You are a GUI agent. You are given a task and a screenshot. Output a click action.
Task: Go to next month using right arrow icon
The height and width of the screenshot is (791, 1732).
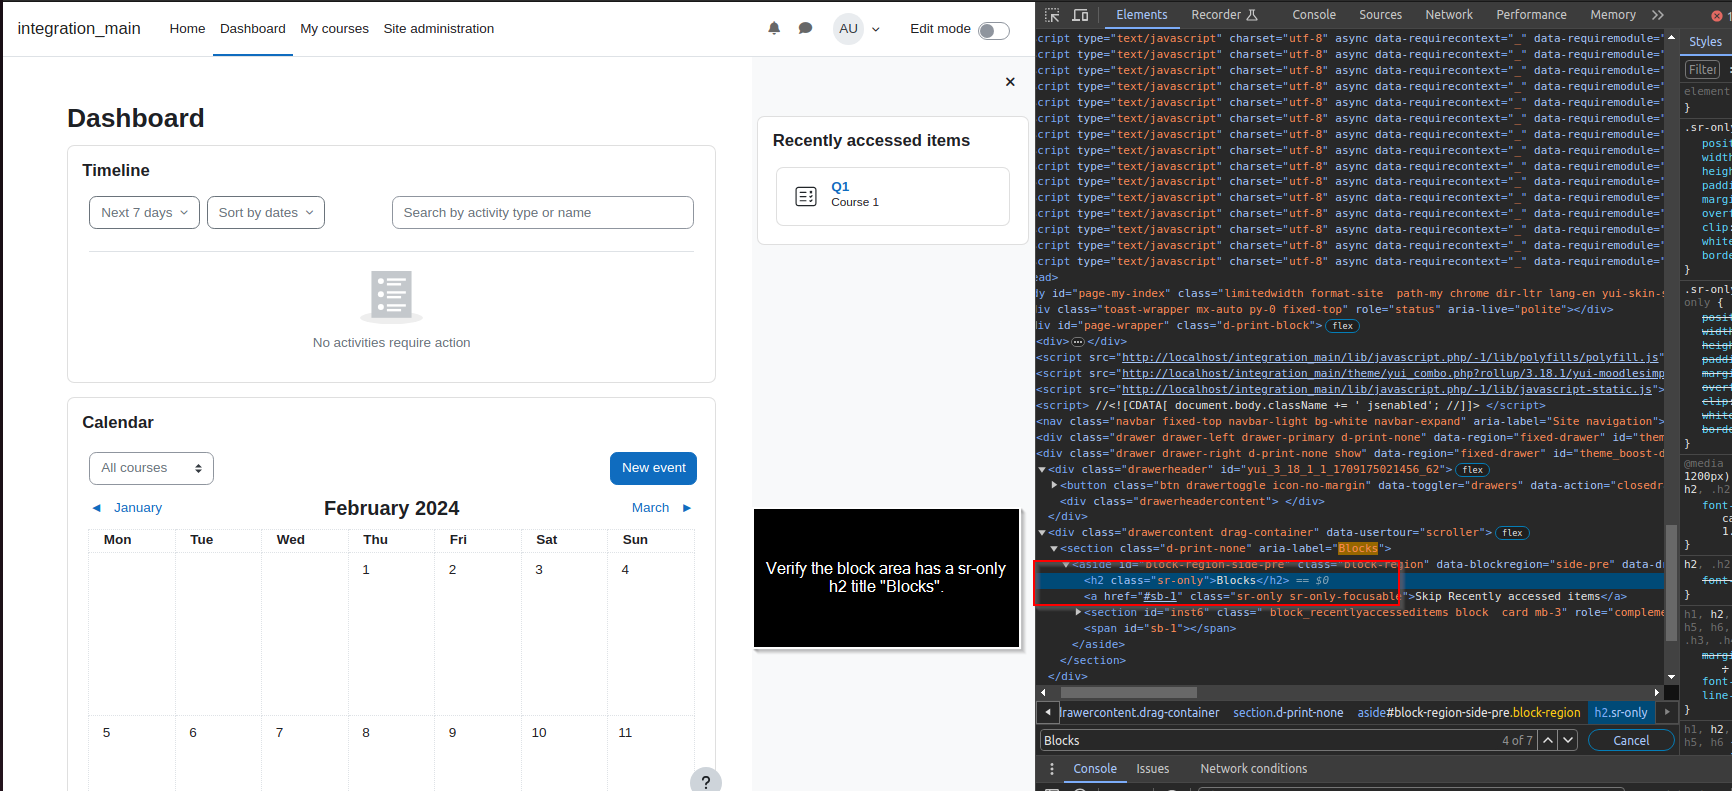687,508
